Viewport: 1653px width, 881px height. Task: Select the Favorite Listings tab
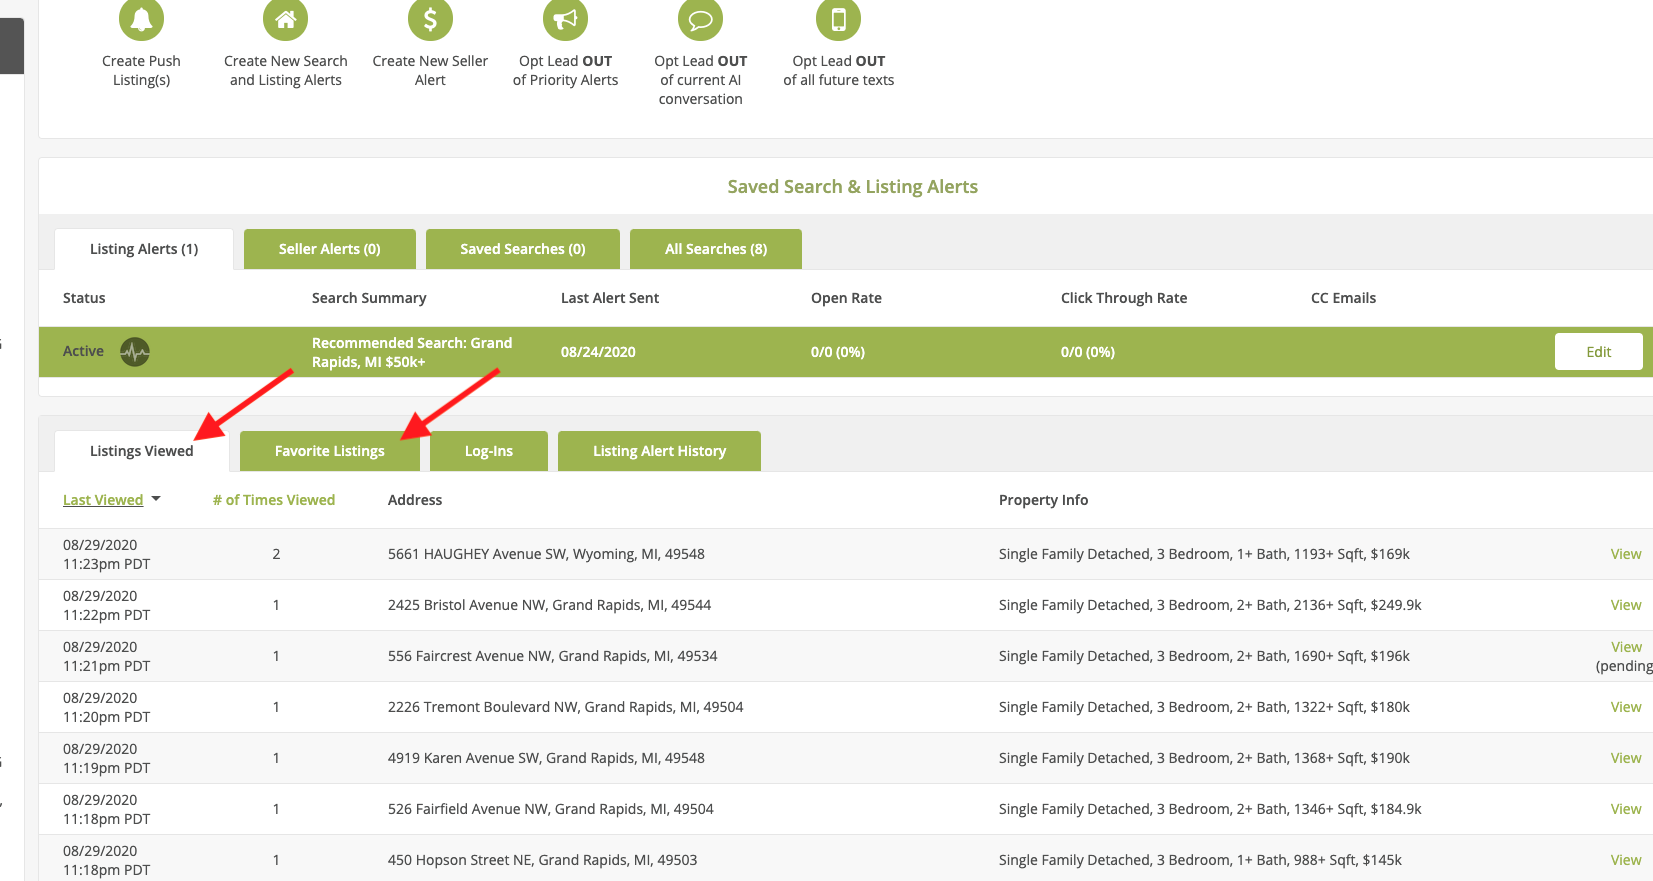(x=329, y=451)
